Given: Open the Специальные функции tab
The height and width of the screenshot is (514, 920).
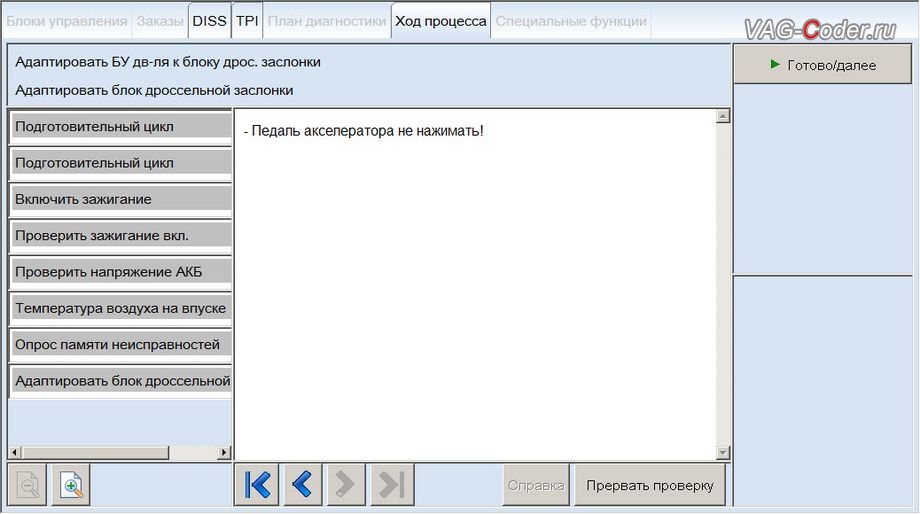Looking at the screenshot, I should coord(571,22).
